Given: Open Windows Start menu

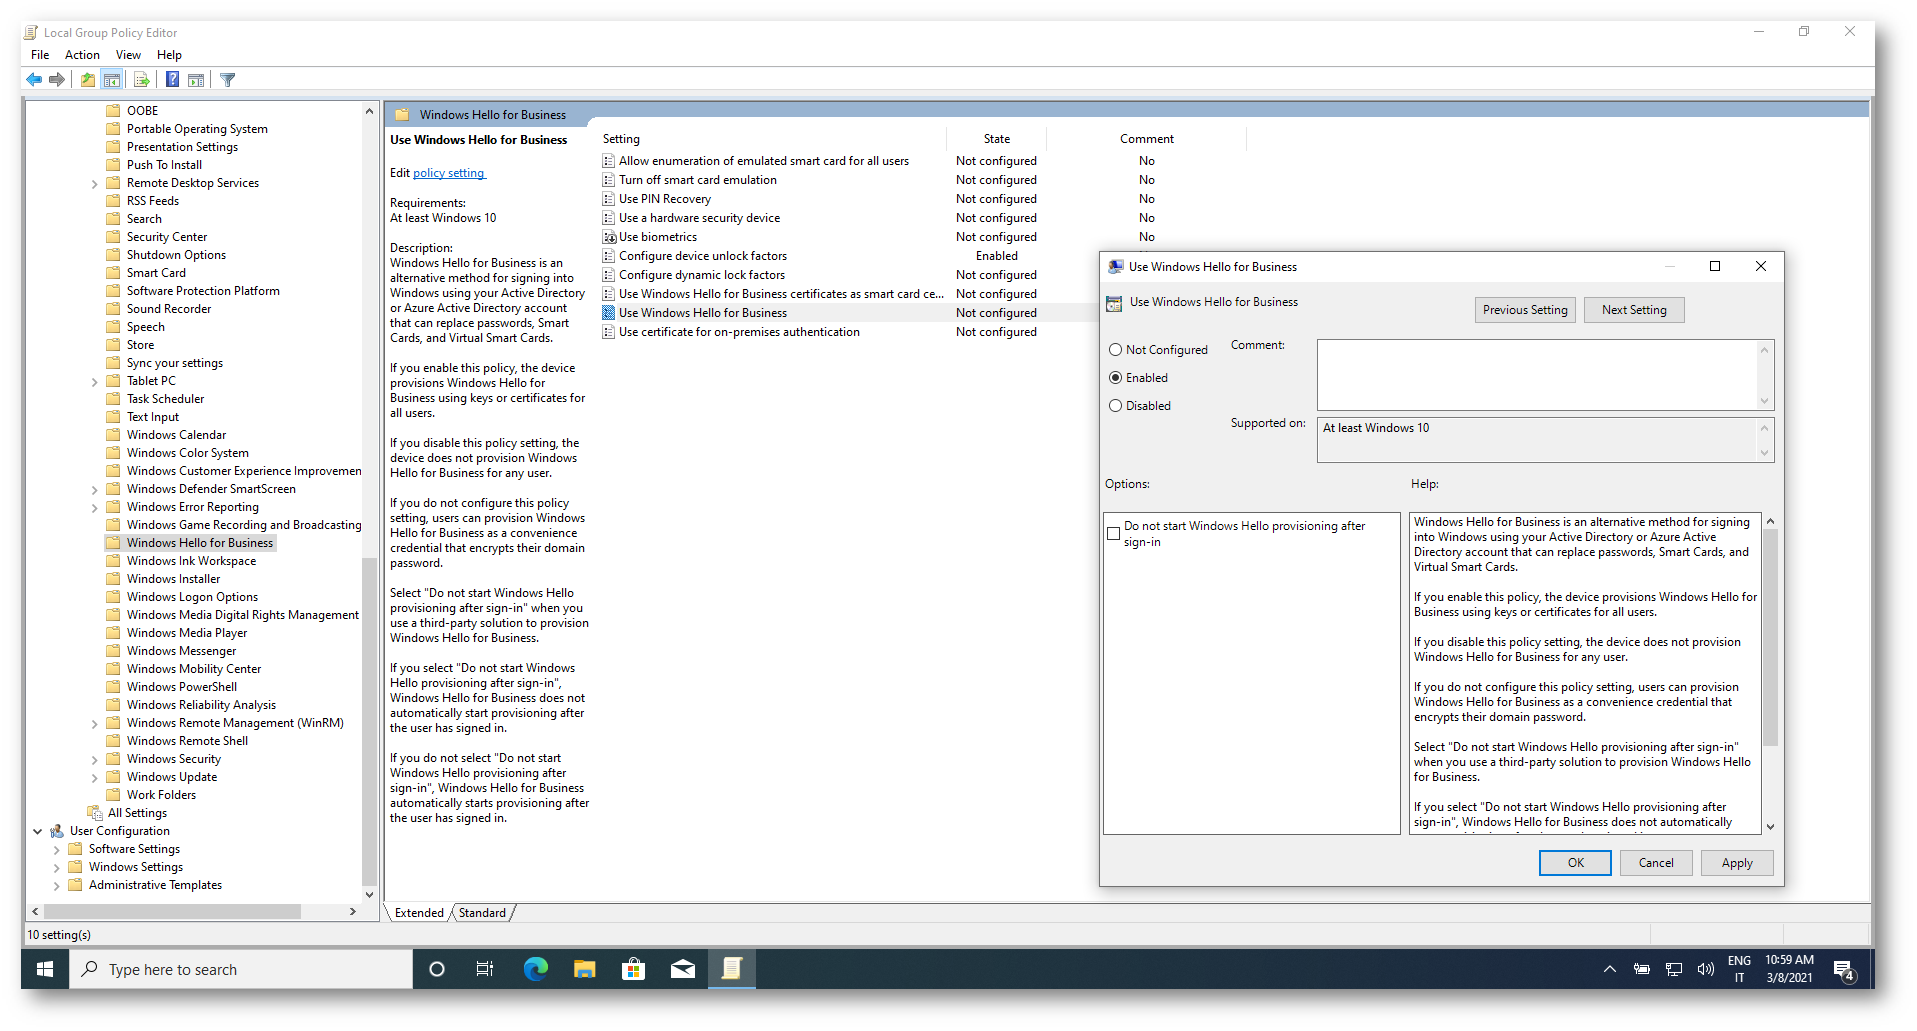Looking at the screenshot, I should point(45,969).
